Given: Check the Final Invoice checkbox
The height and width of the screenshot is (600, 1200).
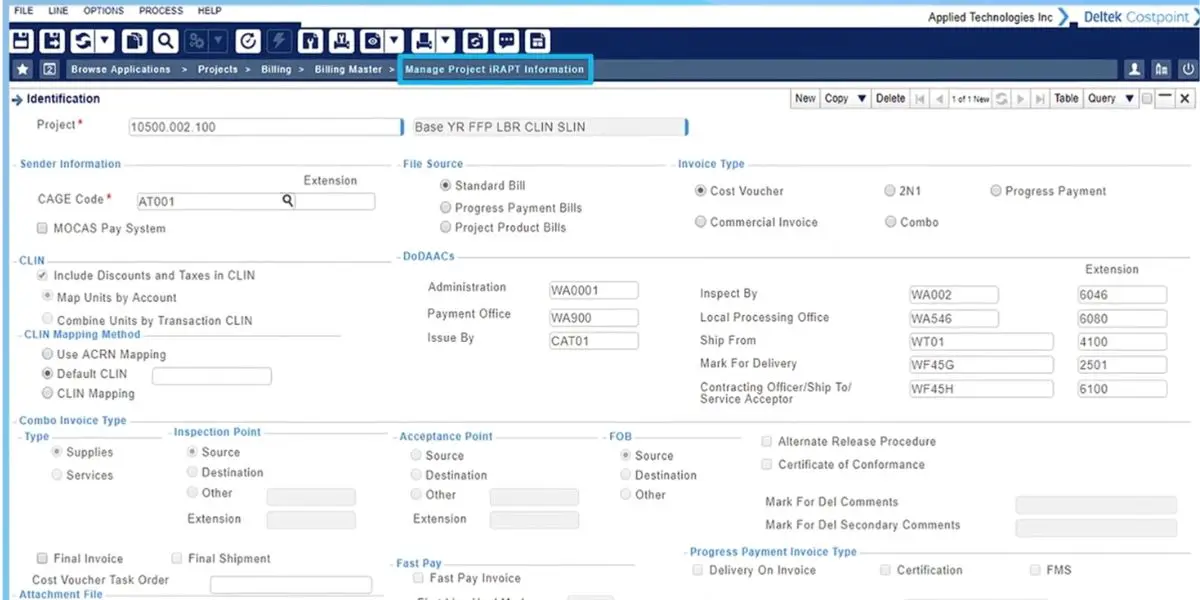Looking at the screenshot, I should point(43,559).
